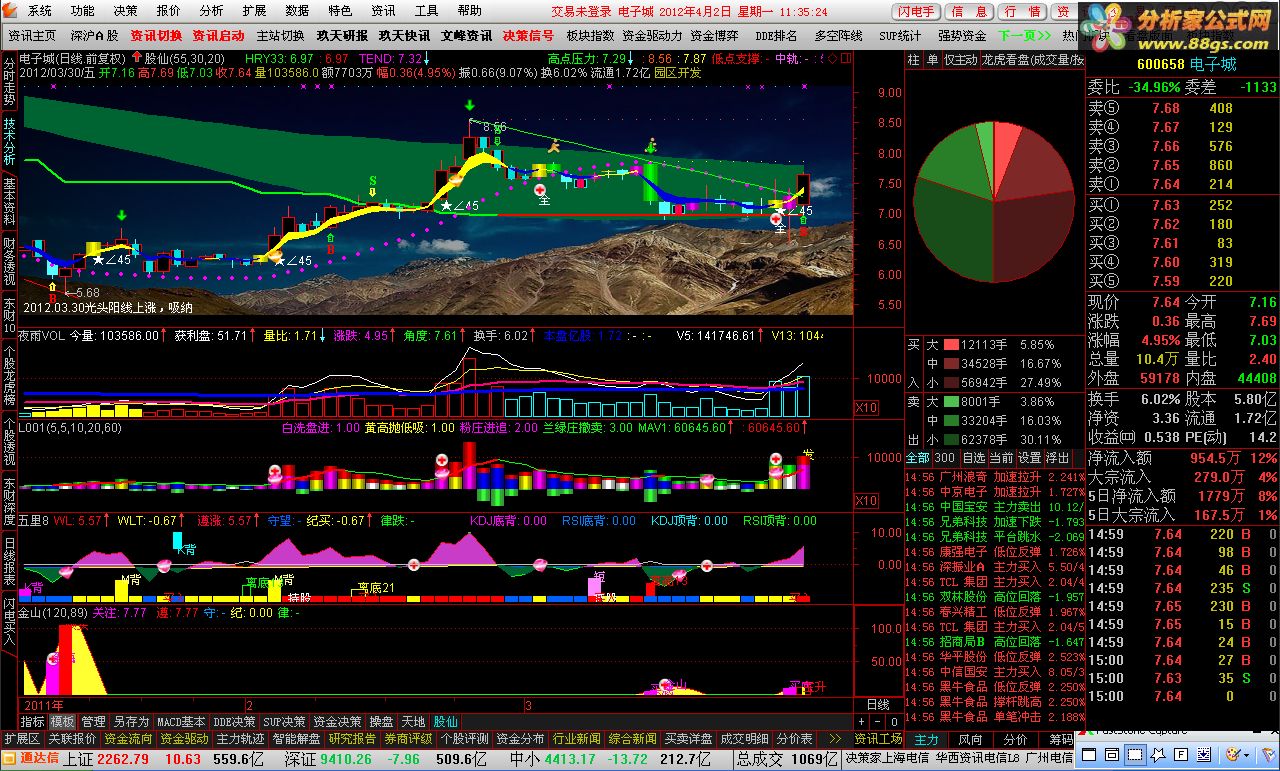Viewport: 1280px width, 771px height.
Task: Click the 研究报告 bottom tab
Action: 352,739
